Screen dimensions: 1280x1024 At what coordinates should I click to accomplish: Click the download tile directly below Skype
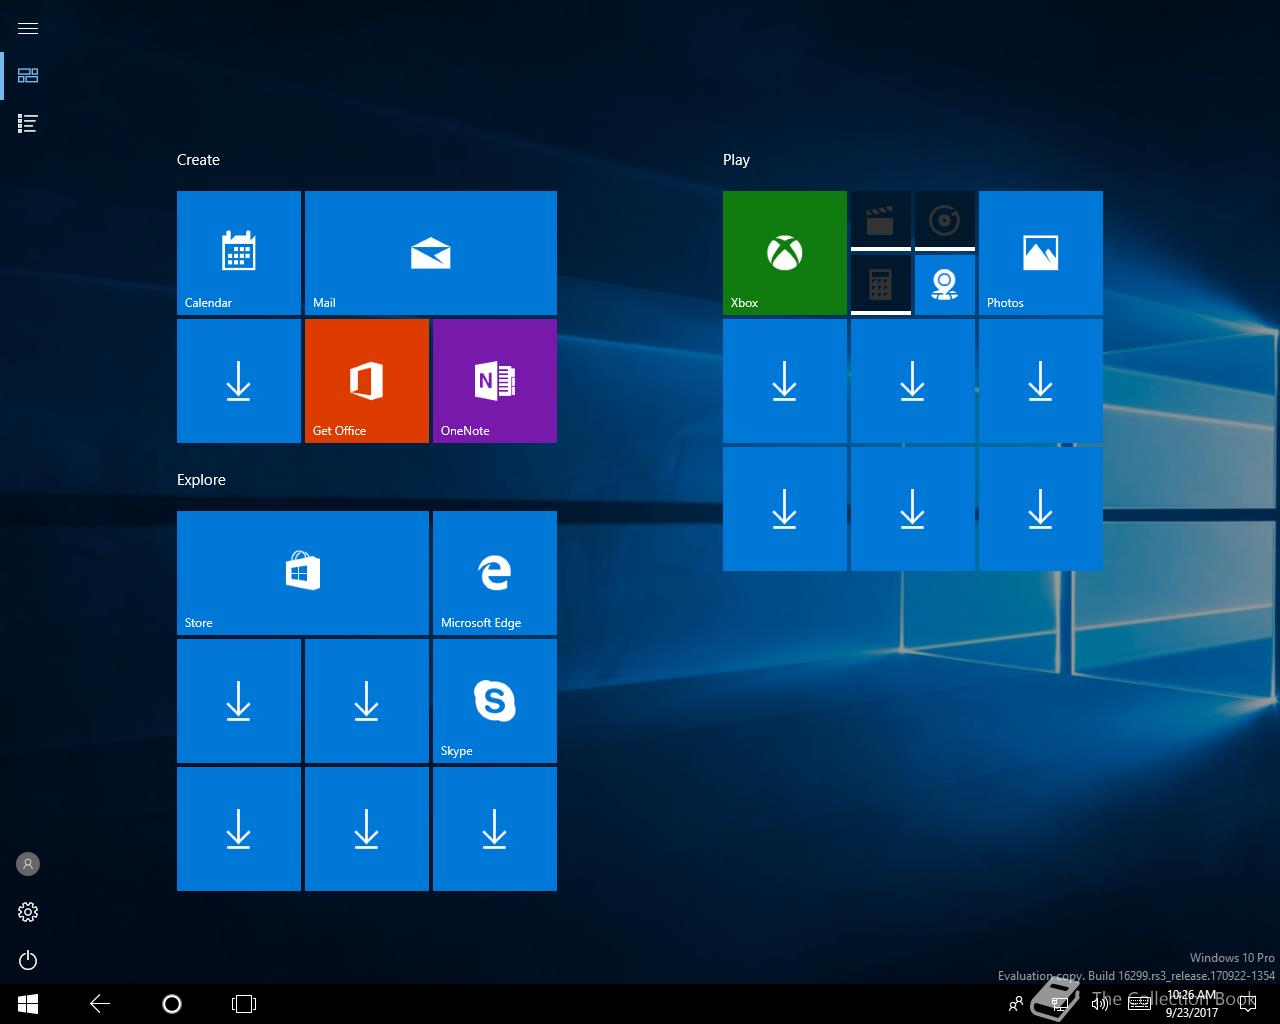click(x=495, y=829)
